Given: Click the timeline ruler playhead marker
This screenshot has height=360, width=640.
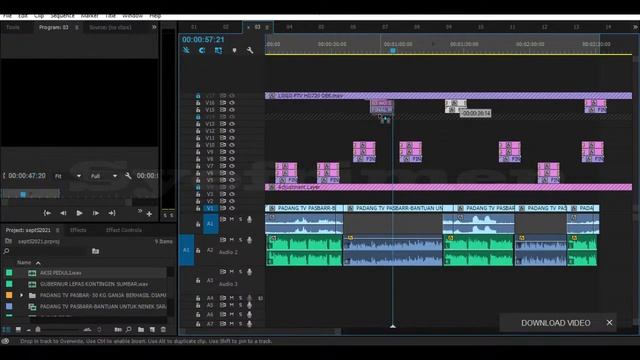Looking at the screenshot, I should 393,51.
